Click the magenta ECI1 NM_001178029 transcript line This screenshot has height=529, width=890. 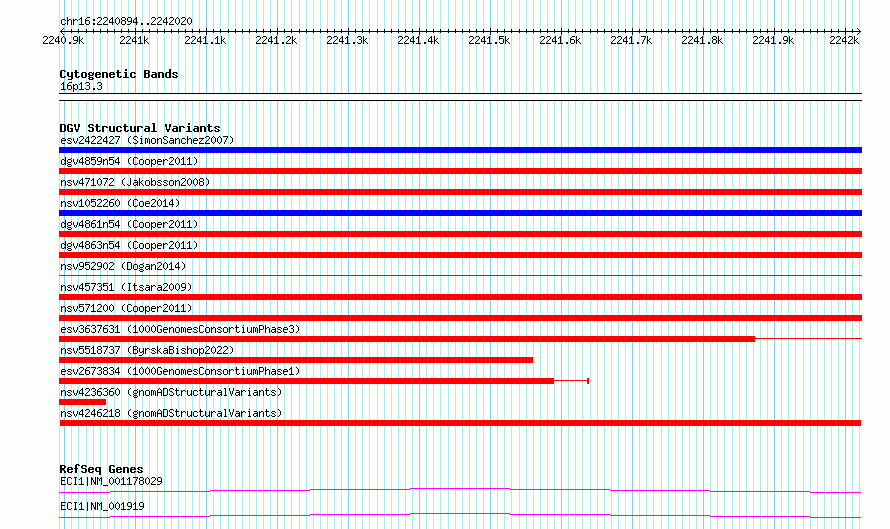tap(460, 490)
